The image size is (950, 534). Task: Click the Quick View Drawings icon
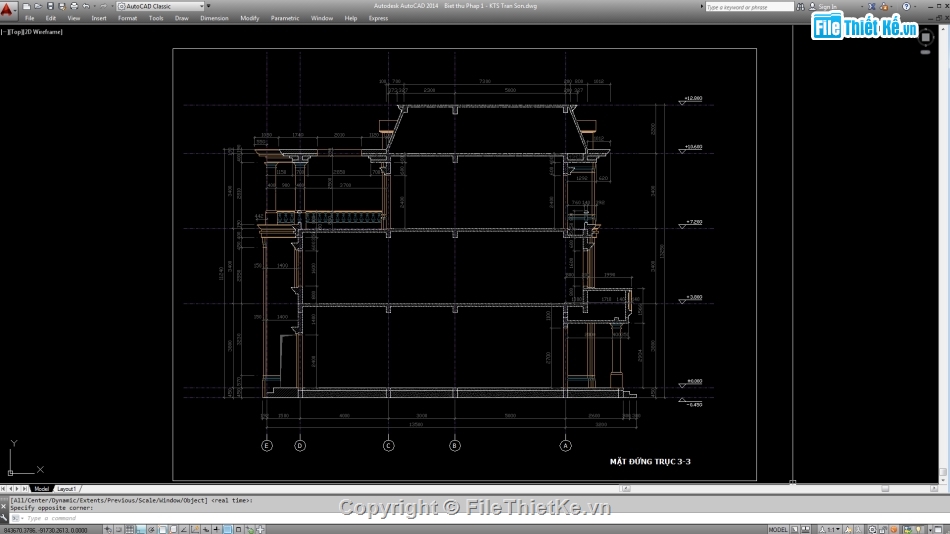point(805,530)
